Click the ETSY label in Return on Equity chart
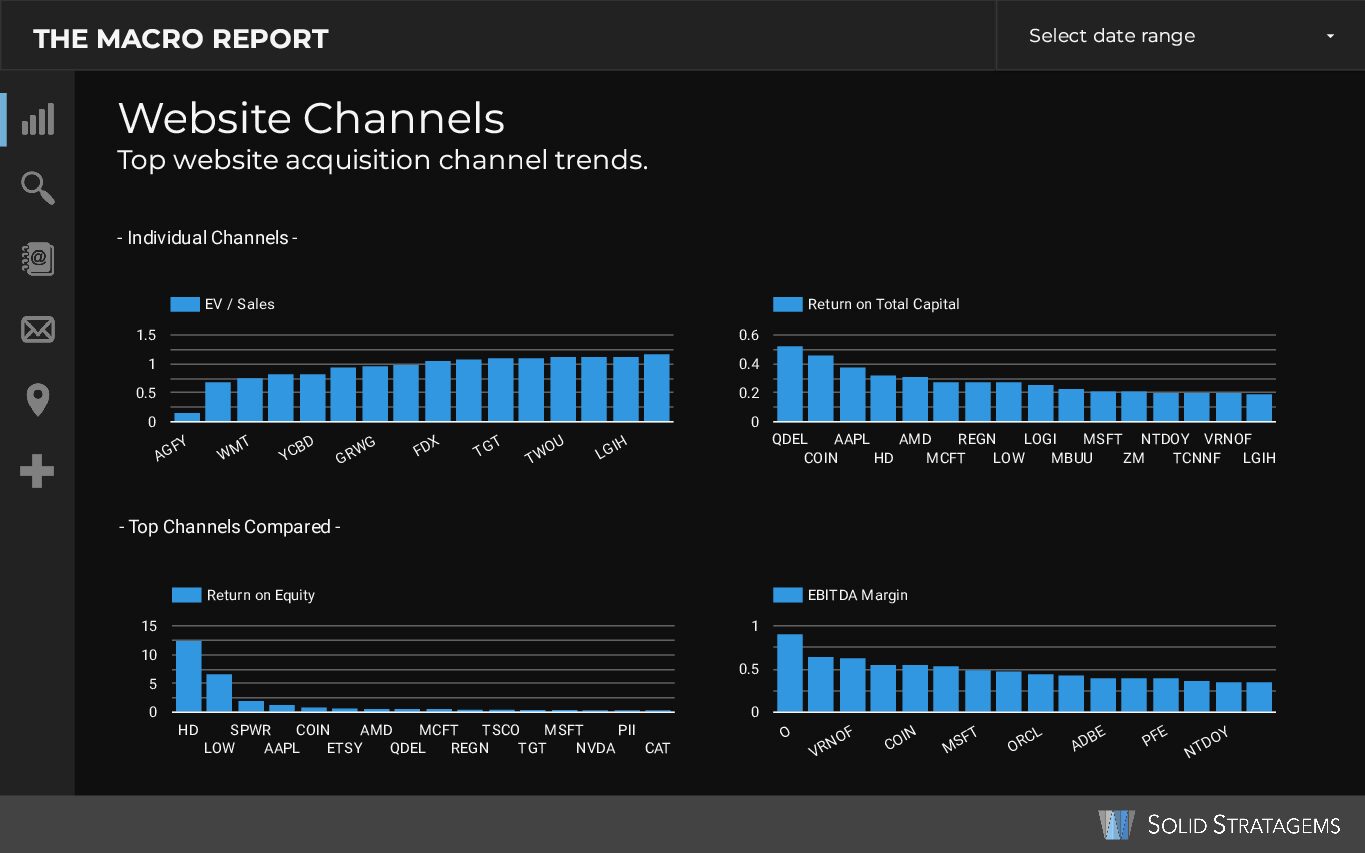Screen dimensions: 1365x853 click(345, 748)
